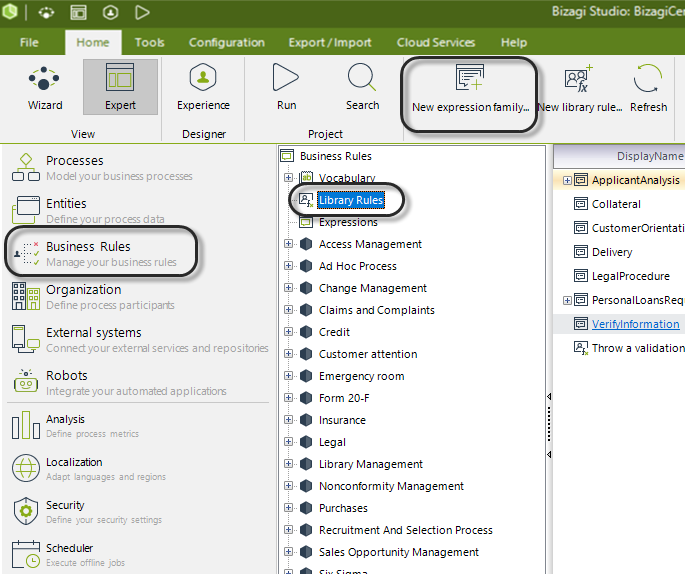685x574 pixels.
Task: Click the upper splitter collapse arrow
Action: (x=549, y=397)
